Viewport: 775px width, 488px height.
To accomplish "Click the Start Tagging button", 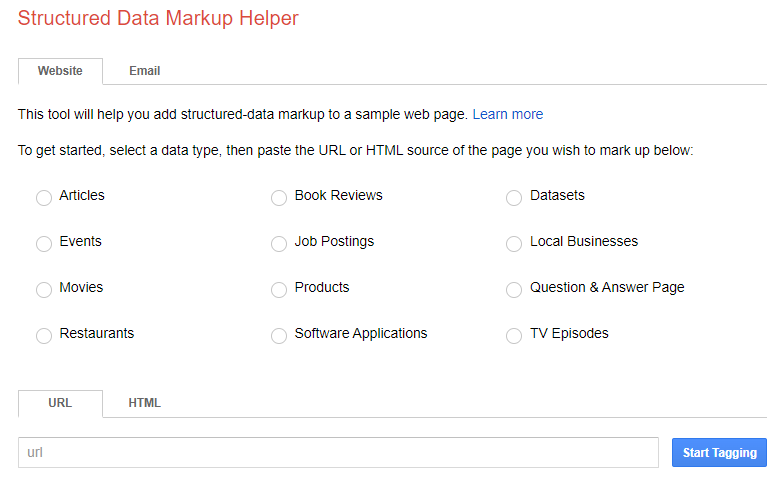I will pos(719,452).
